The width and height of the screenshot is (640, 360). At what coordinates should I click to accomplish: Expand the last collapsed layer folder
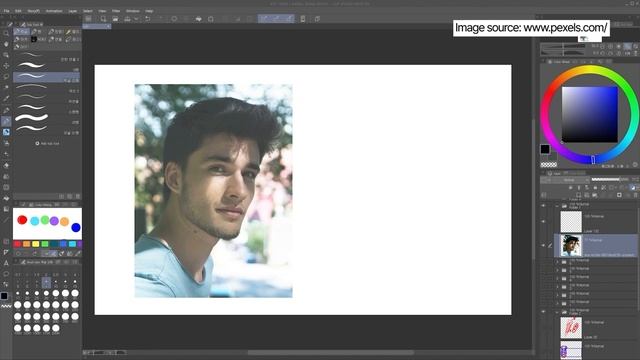click(x=557, y=303)
